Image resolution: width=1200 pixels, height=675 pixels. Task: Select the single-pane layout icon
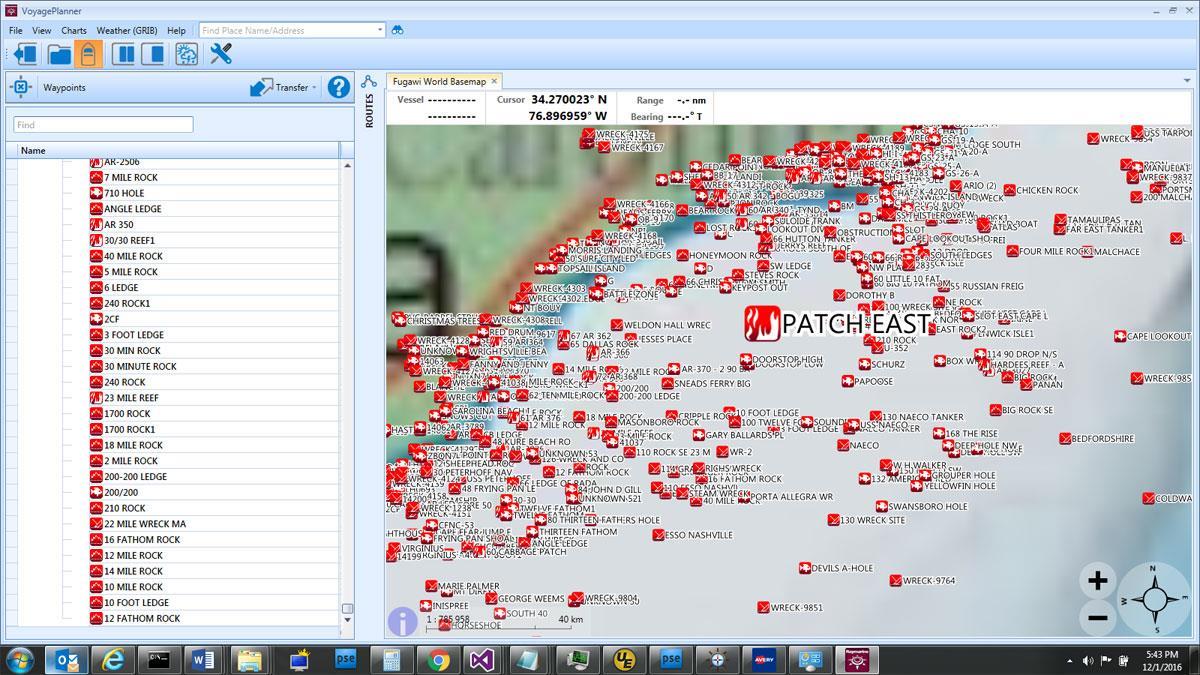(153, 54)
